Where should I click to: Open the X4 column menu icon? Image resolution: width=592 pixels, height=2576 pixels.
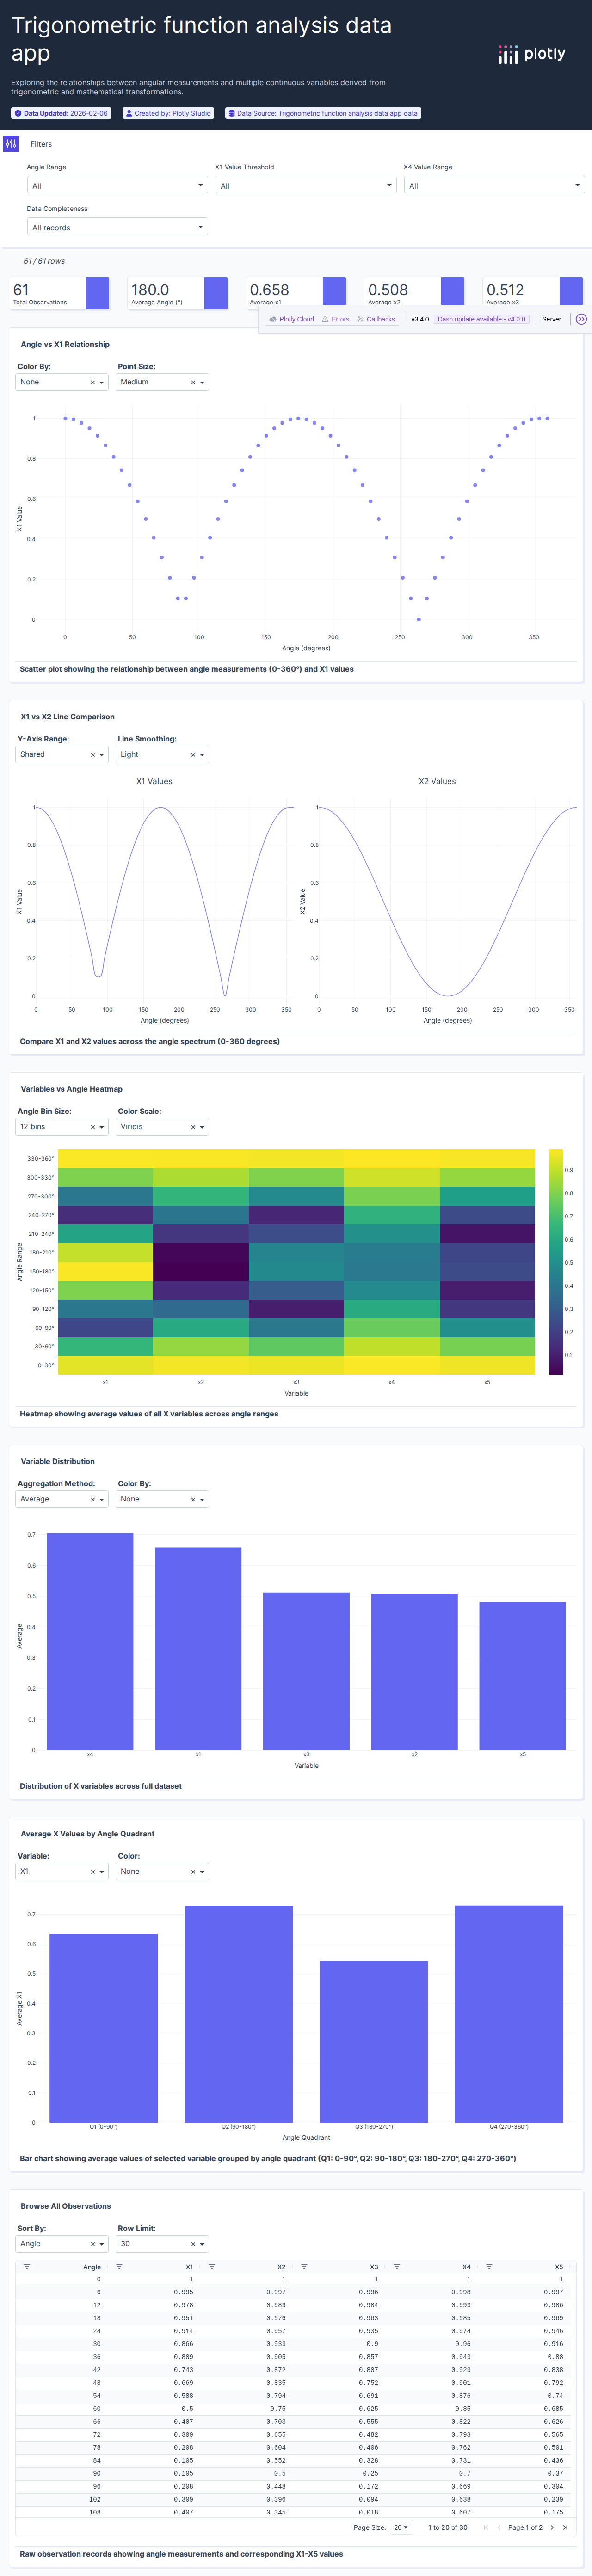pos(397,2267)
